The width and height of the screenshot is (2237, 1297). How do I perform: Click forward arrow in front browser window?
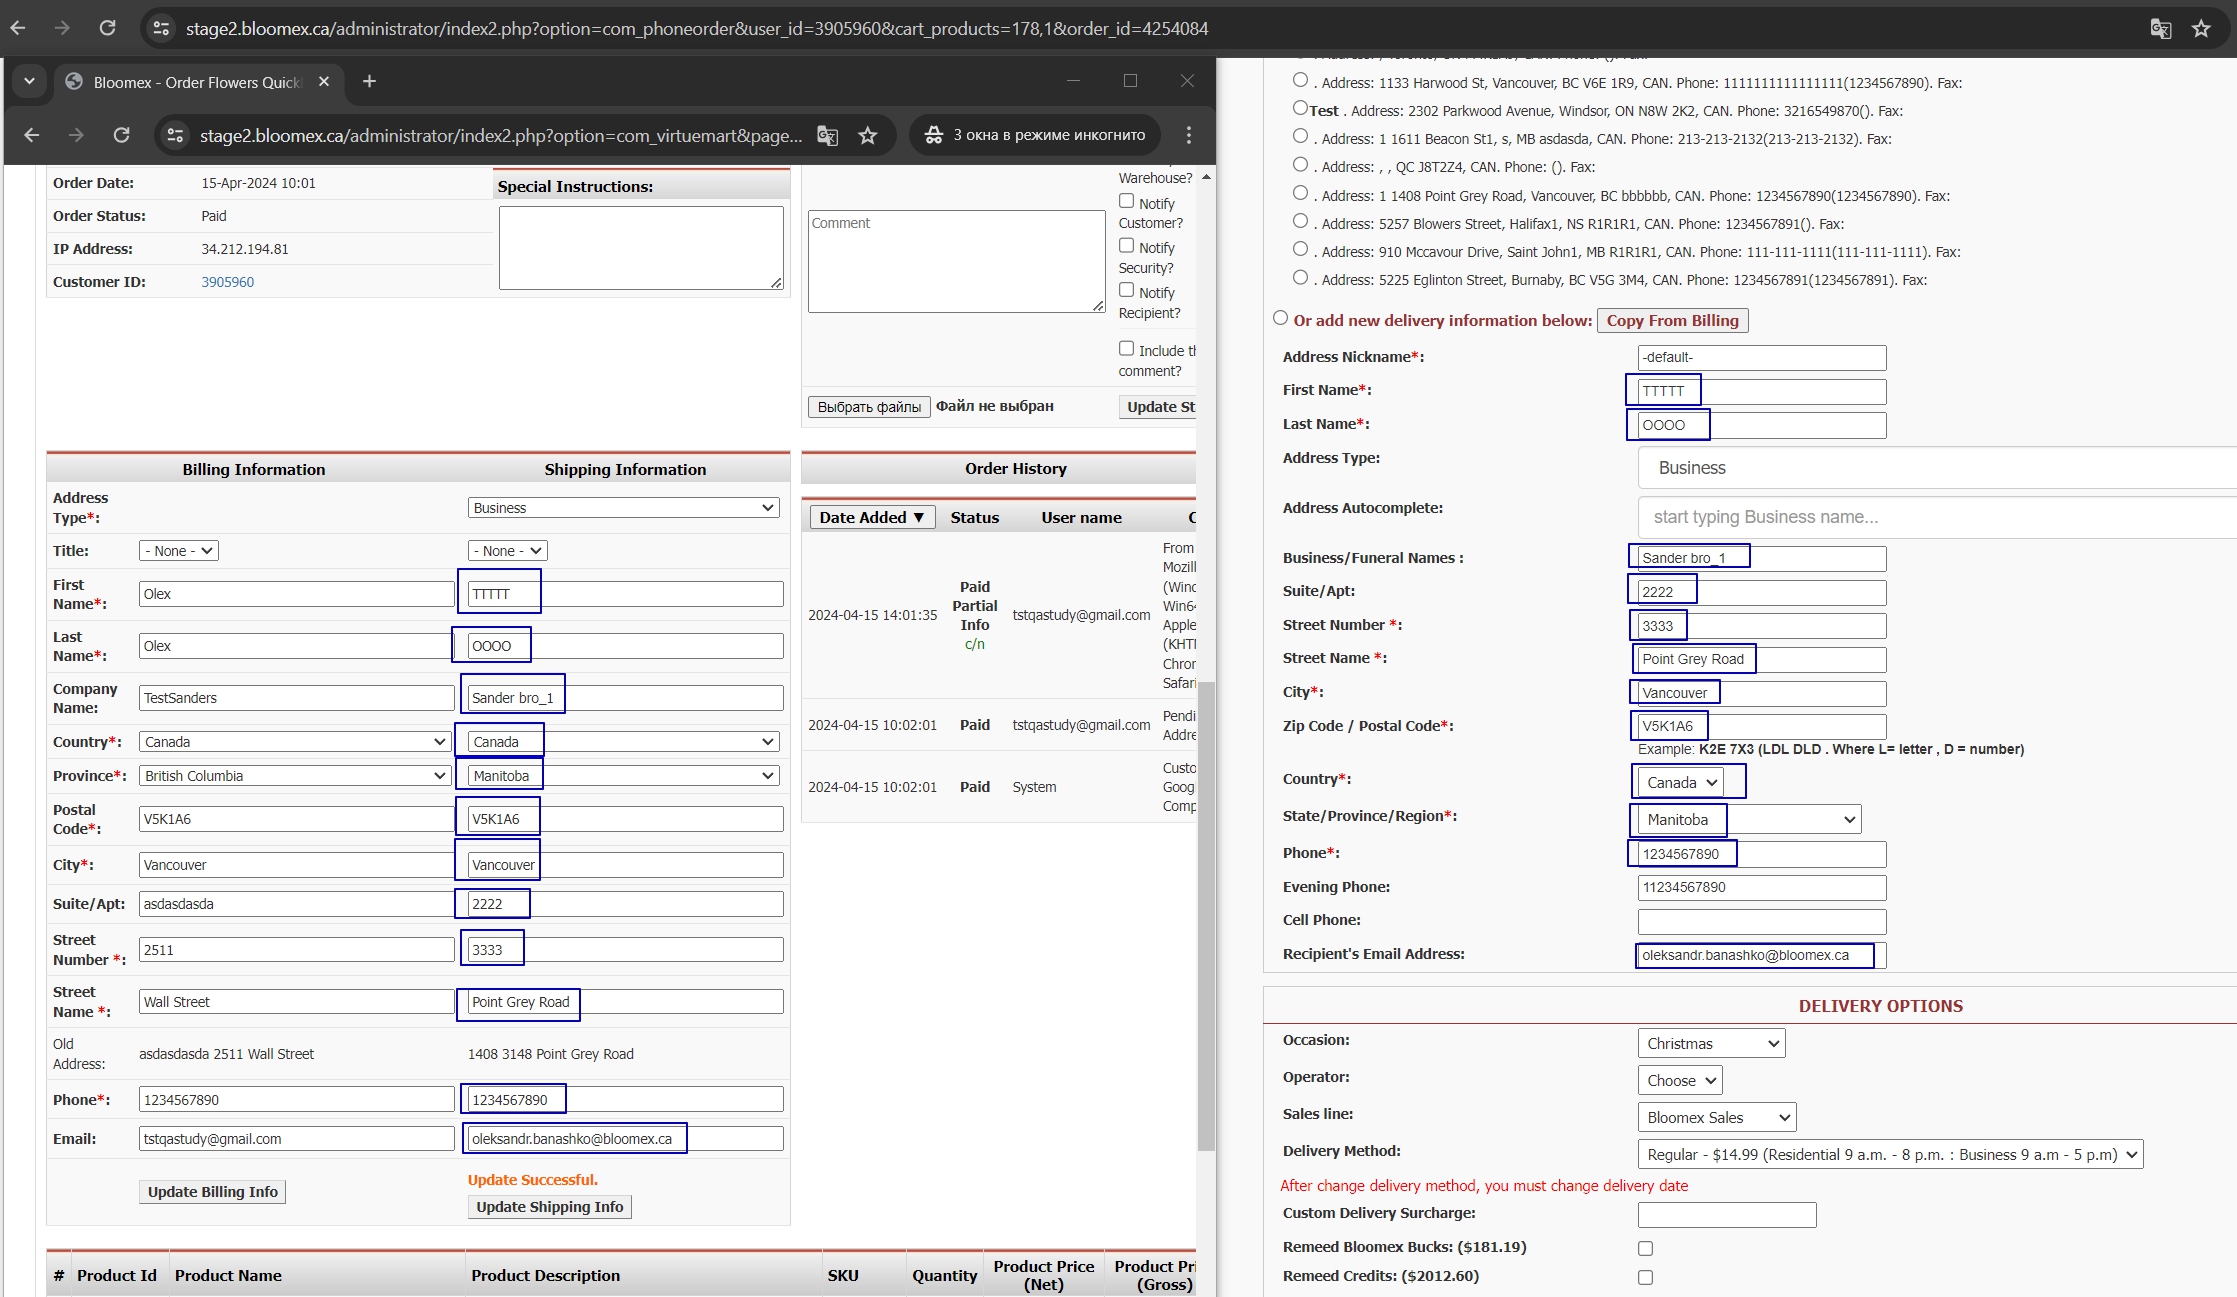tap(76, 135)
